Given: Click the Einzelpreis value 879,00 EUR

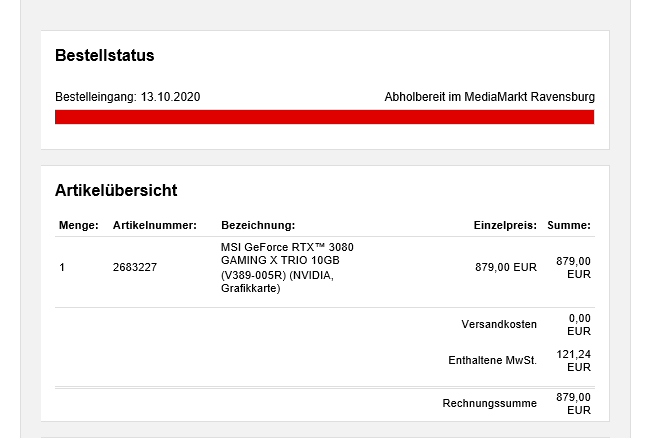Looking at the screenshot, I should [506, 268].
